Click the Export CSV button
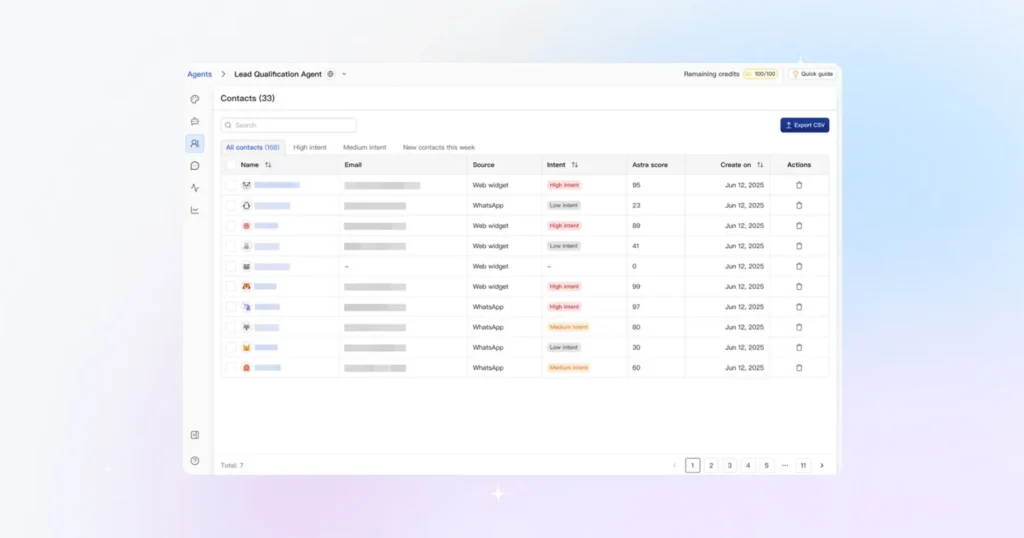Viewport: 1024px width, 538px height. 805,125
